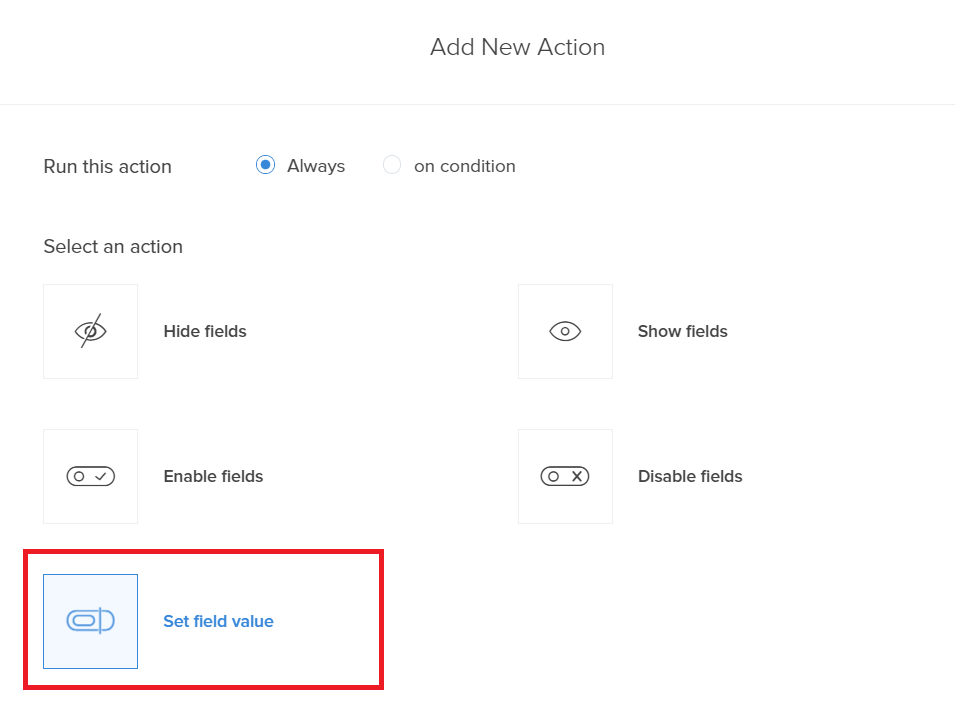Click the Show fields text label

(683, 331)
